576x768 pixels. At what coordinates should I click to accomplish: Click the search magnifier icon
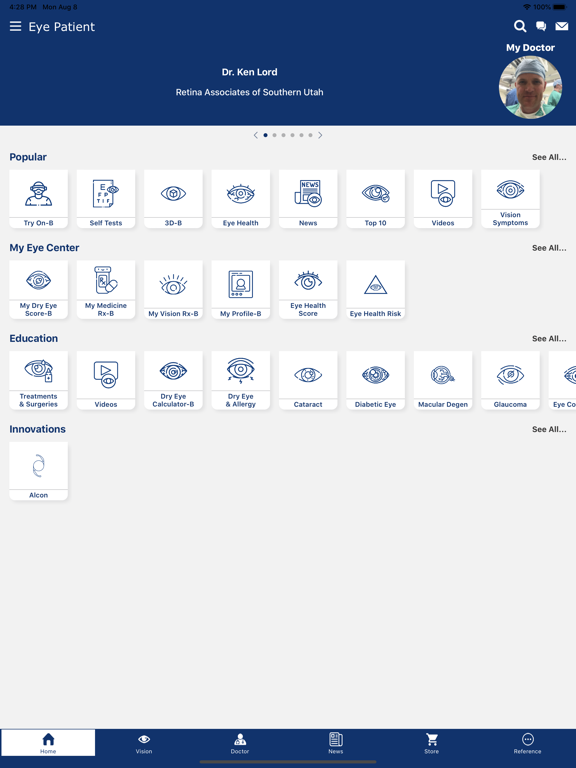[x=520, y=26]
